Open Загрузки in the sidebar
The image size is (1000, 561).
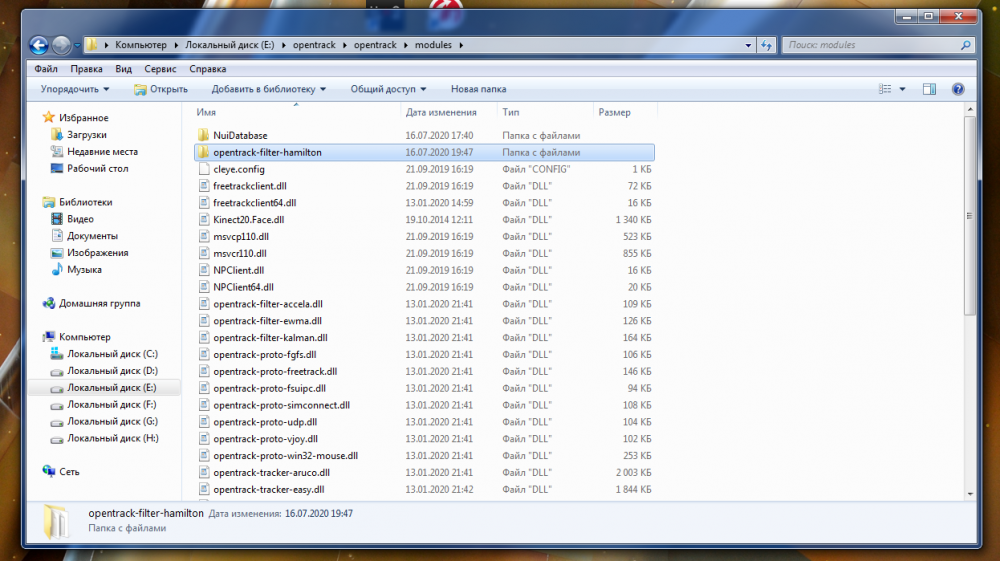(x=87, y=135)
